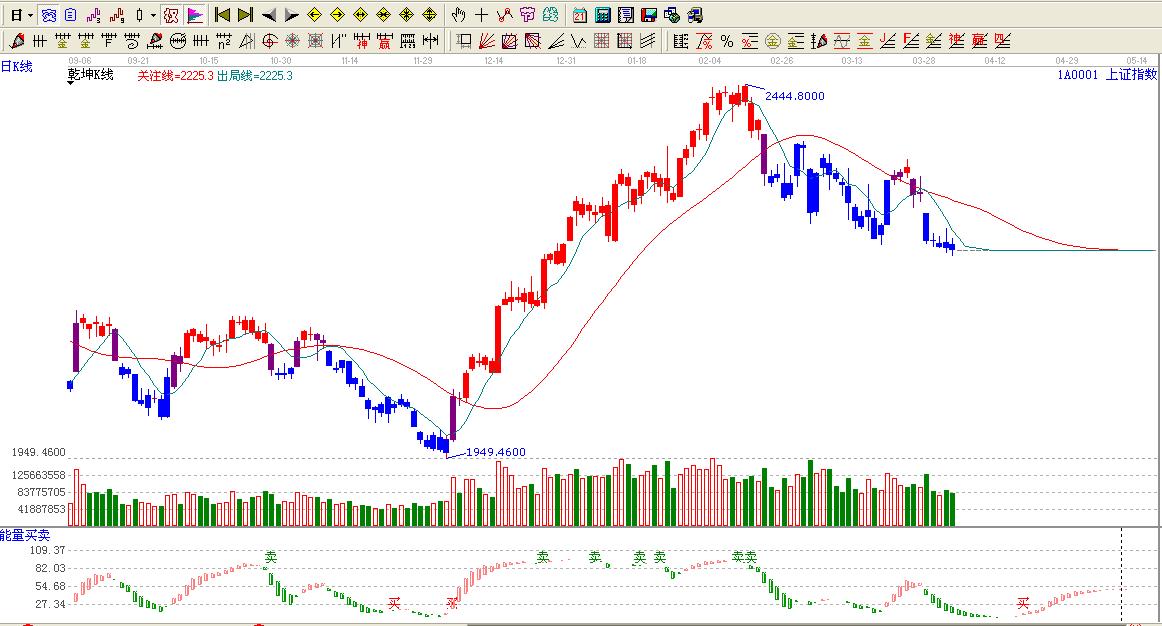Select the crosshair cursor tool
The image size is (1162, 626).
pyautogui.click(x=482, y=15)
